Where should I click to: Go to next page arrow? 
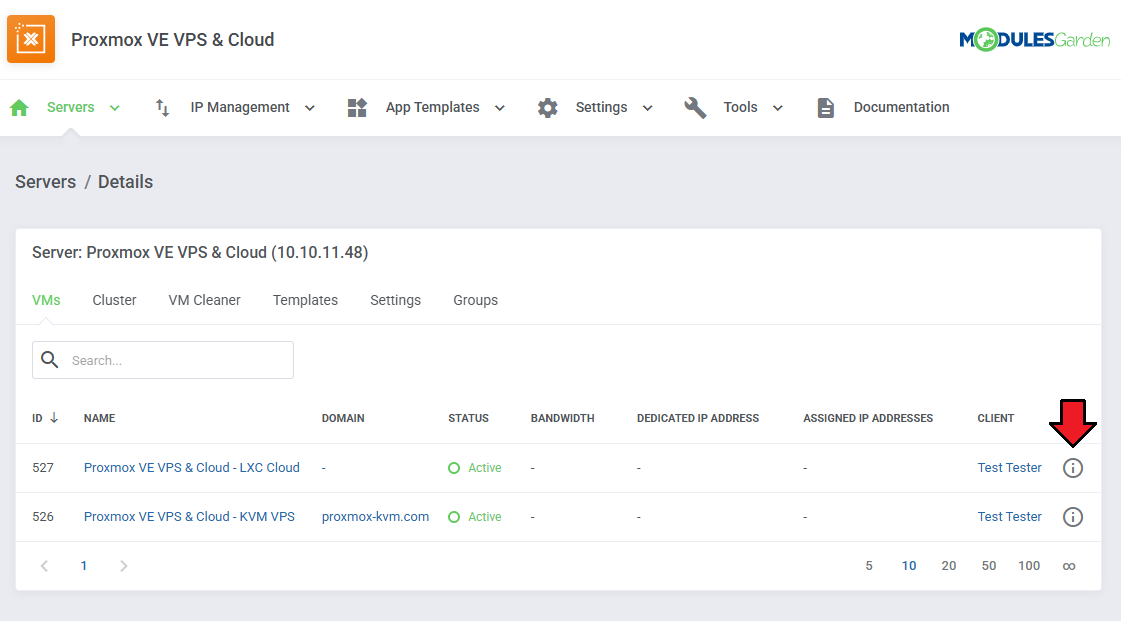[x=124, y=566]
